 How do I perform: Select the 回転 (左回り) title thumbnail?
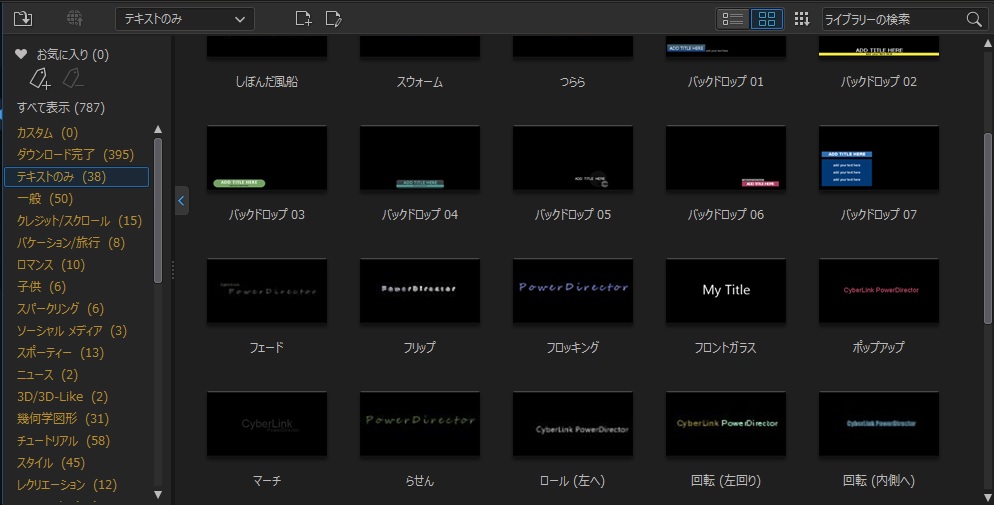click(x=726, y=424)
